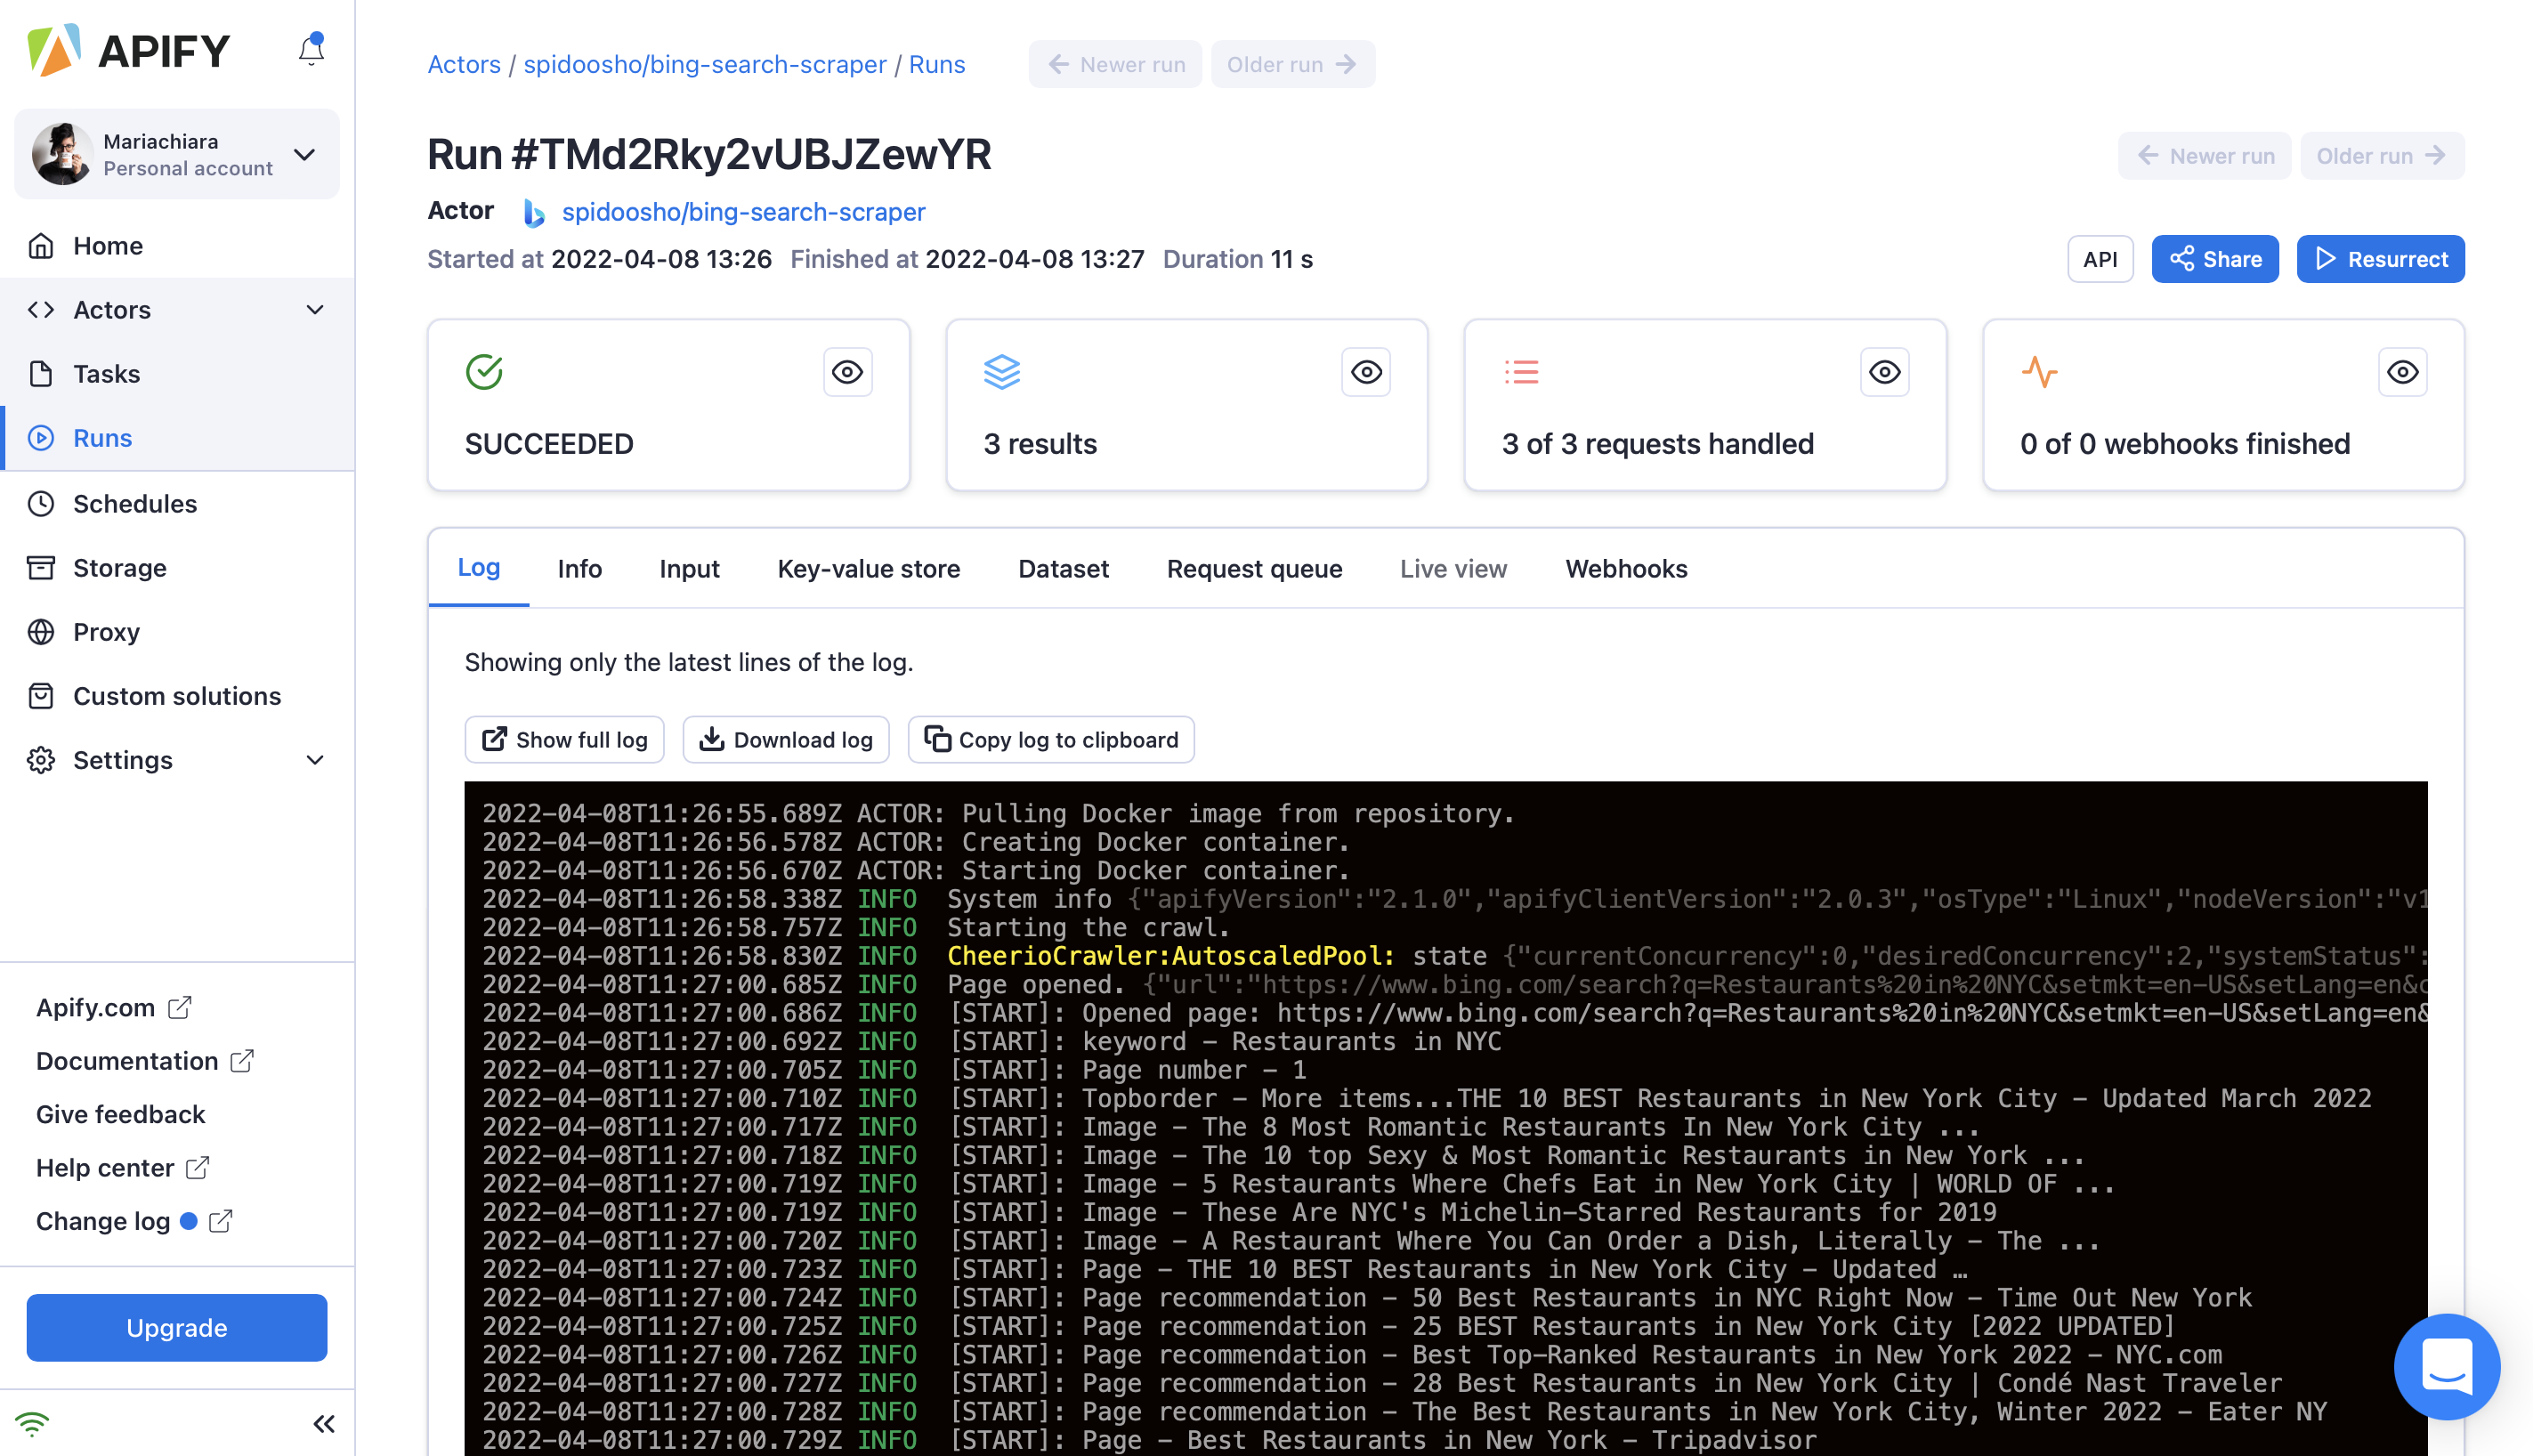This screenshot has height=1456, width=2533.
Task: Open the Help center link
Action: 123,1168
